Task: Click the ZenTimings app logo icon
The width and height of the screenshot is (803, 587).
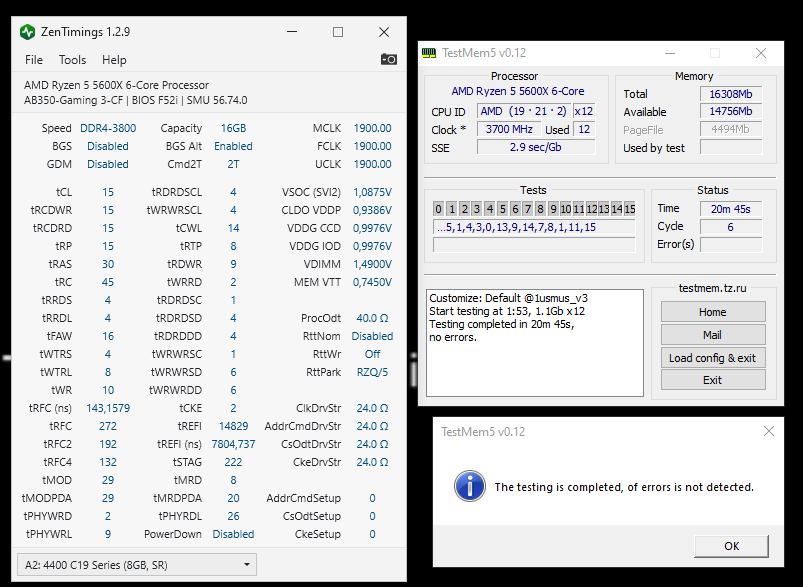Action: (27, 32)
